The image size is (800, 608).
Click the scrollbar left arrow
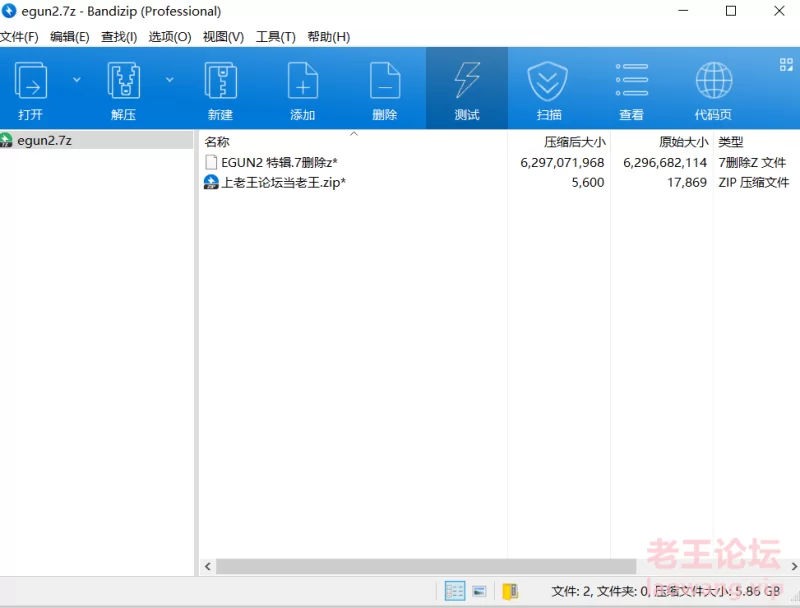(x=208, y=566)
